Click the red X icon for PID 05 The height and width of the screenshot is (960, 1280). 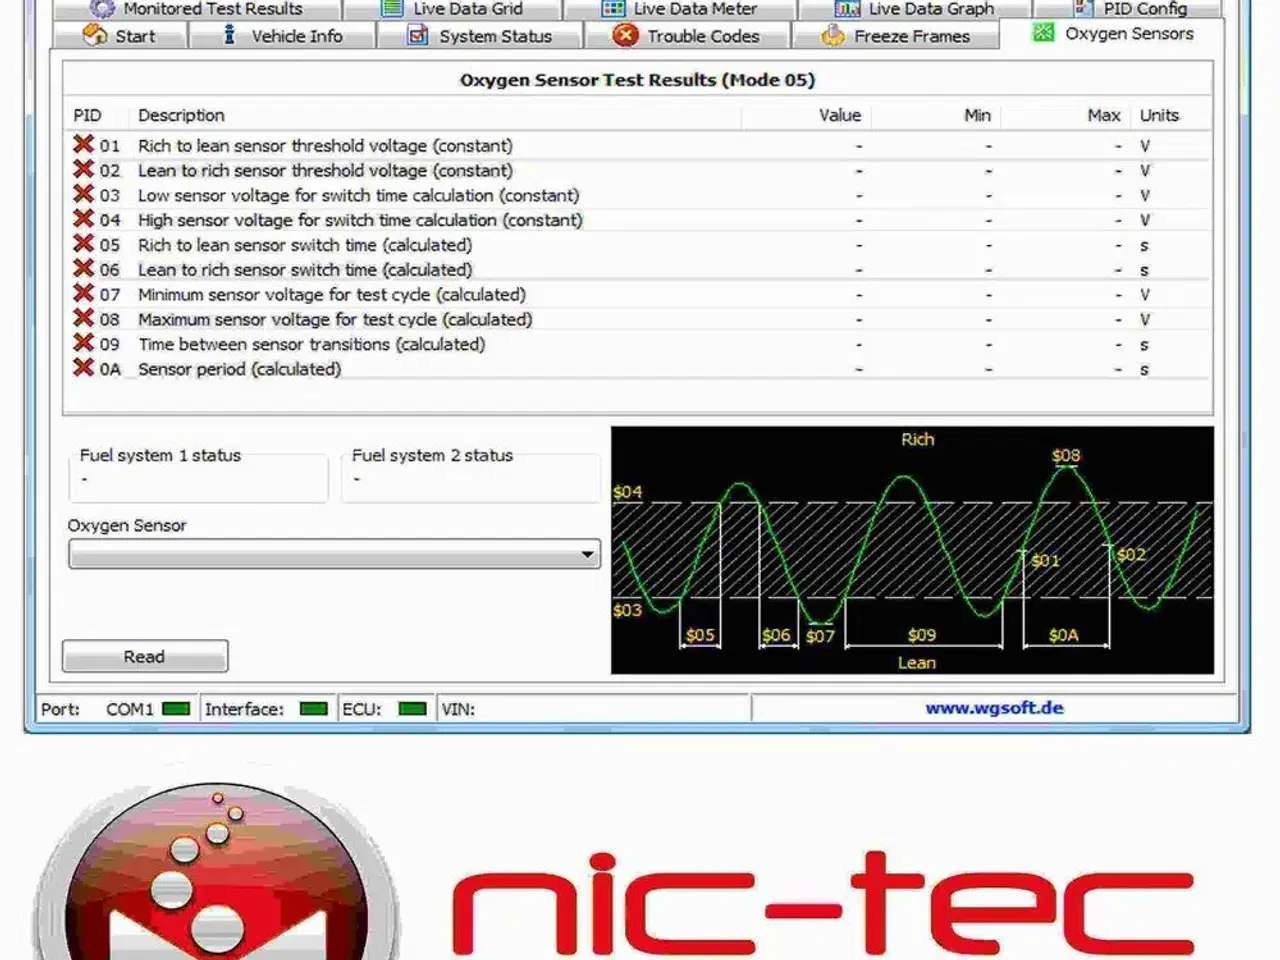84,244
